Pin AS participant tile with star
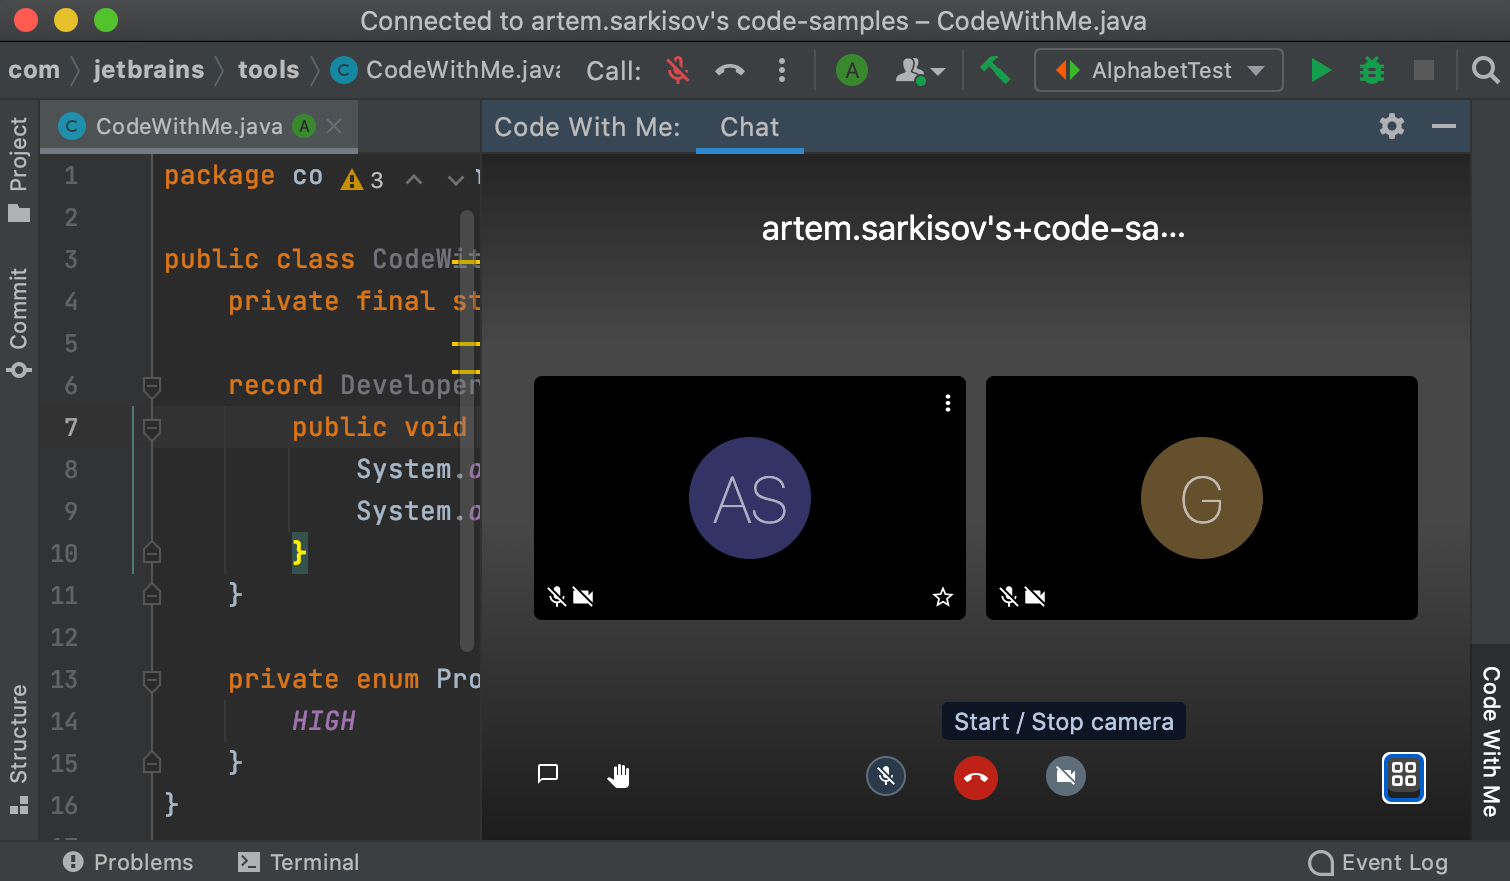The height and width of the screenshot is (881, 1510). point(942,597)
